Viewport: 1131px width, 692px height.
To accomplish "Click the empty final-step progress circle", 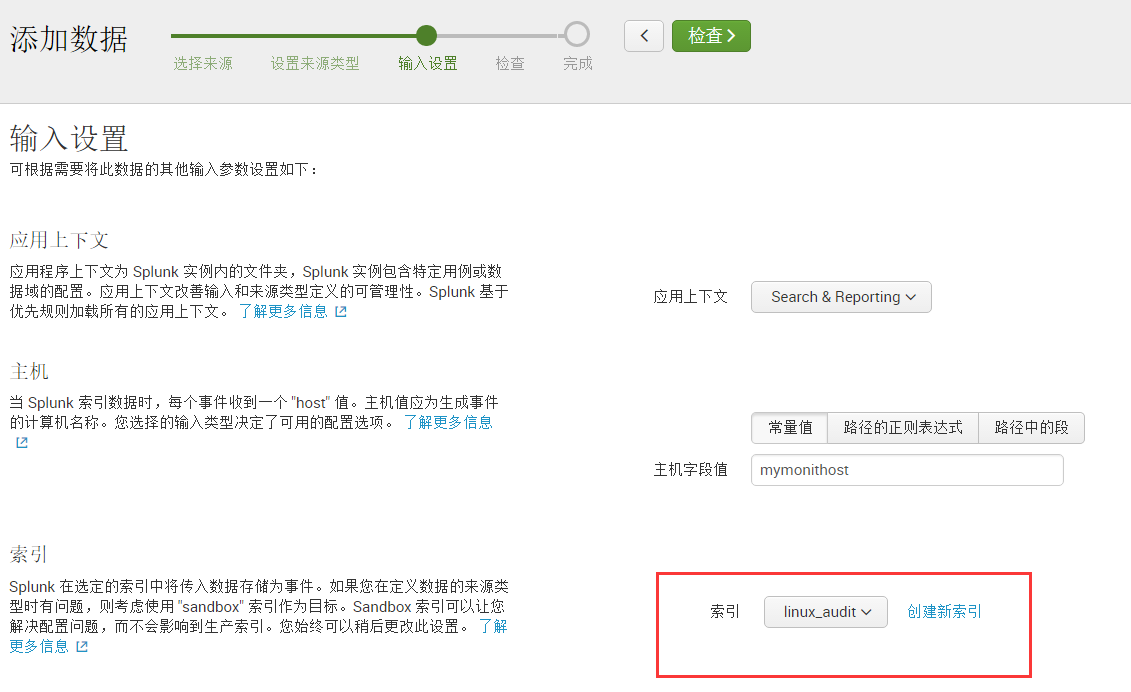I will click(576, 34).
